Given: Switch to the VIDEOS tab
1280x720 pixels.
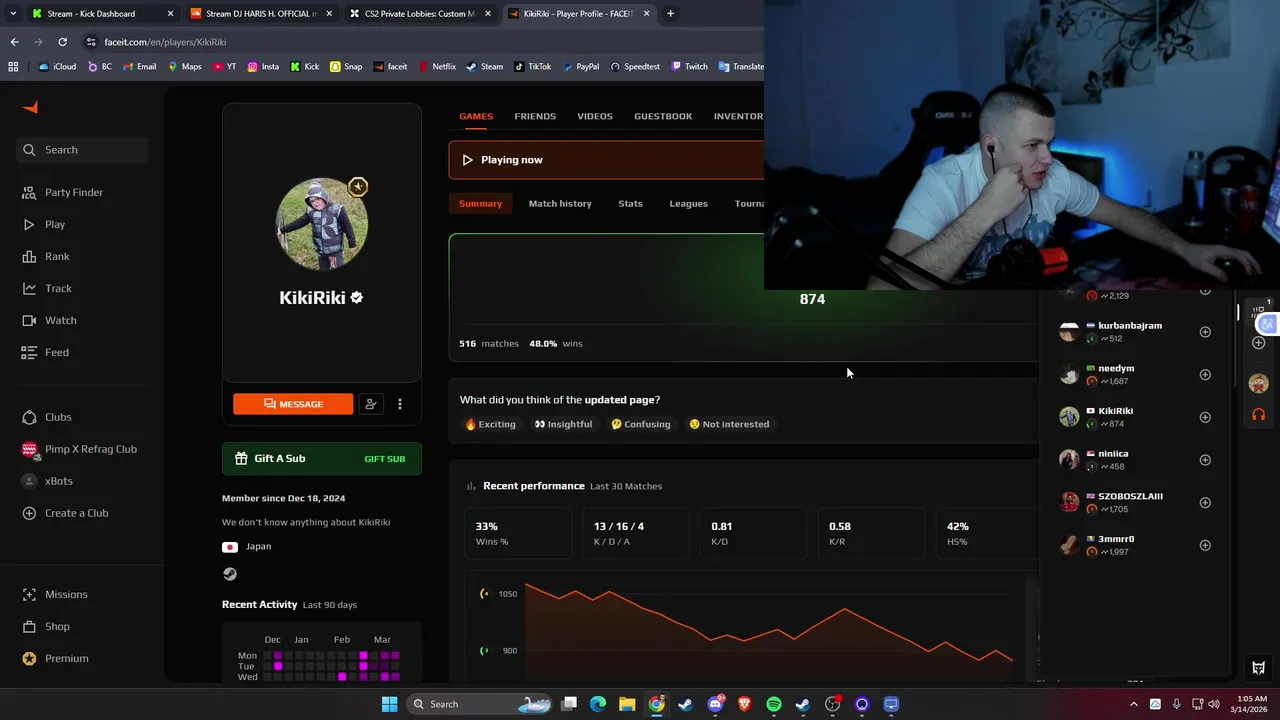Looking at the screenshot, I should pos(595,116).
